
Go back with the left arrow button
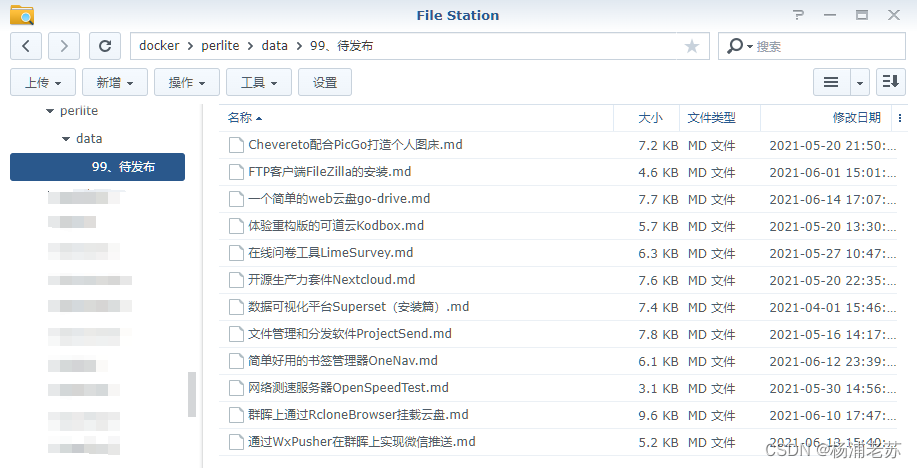tap(26, 46)
